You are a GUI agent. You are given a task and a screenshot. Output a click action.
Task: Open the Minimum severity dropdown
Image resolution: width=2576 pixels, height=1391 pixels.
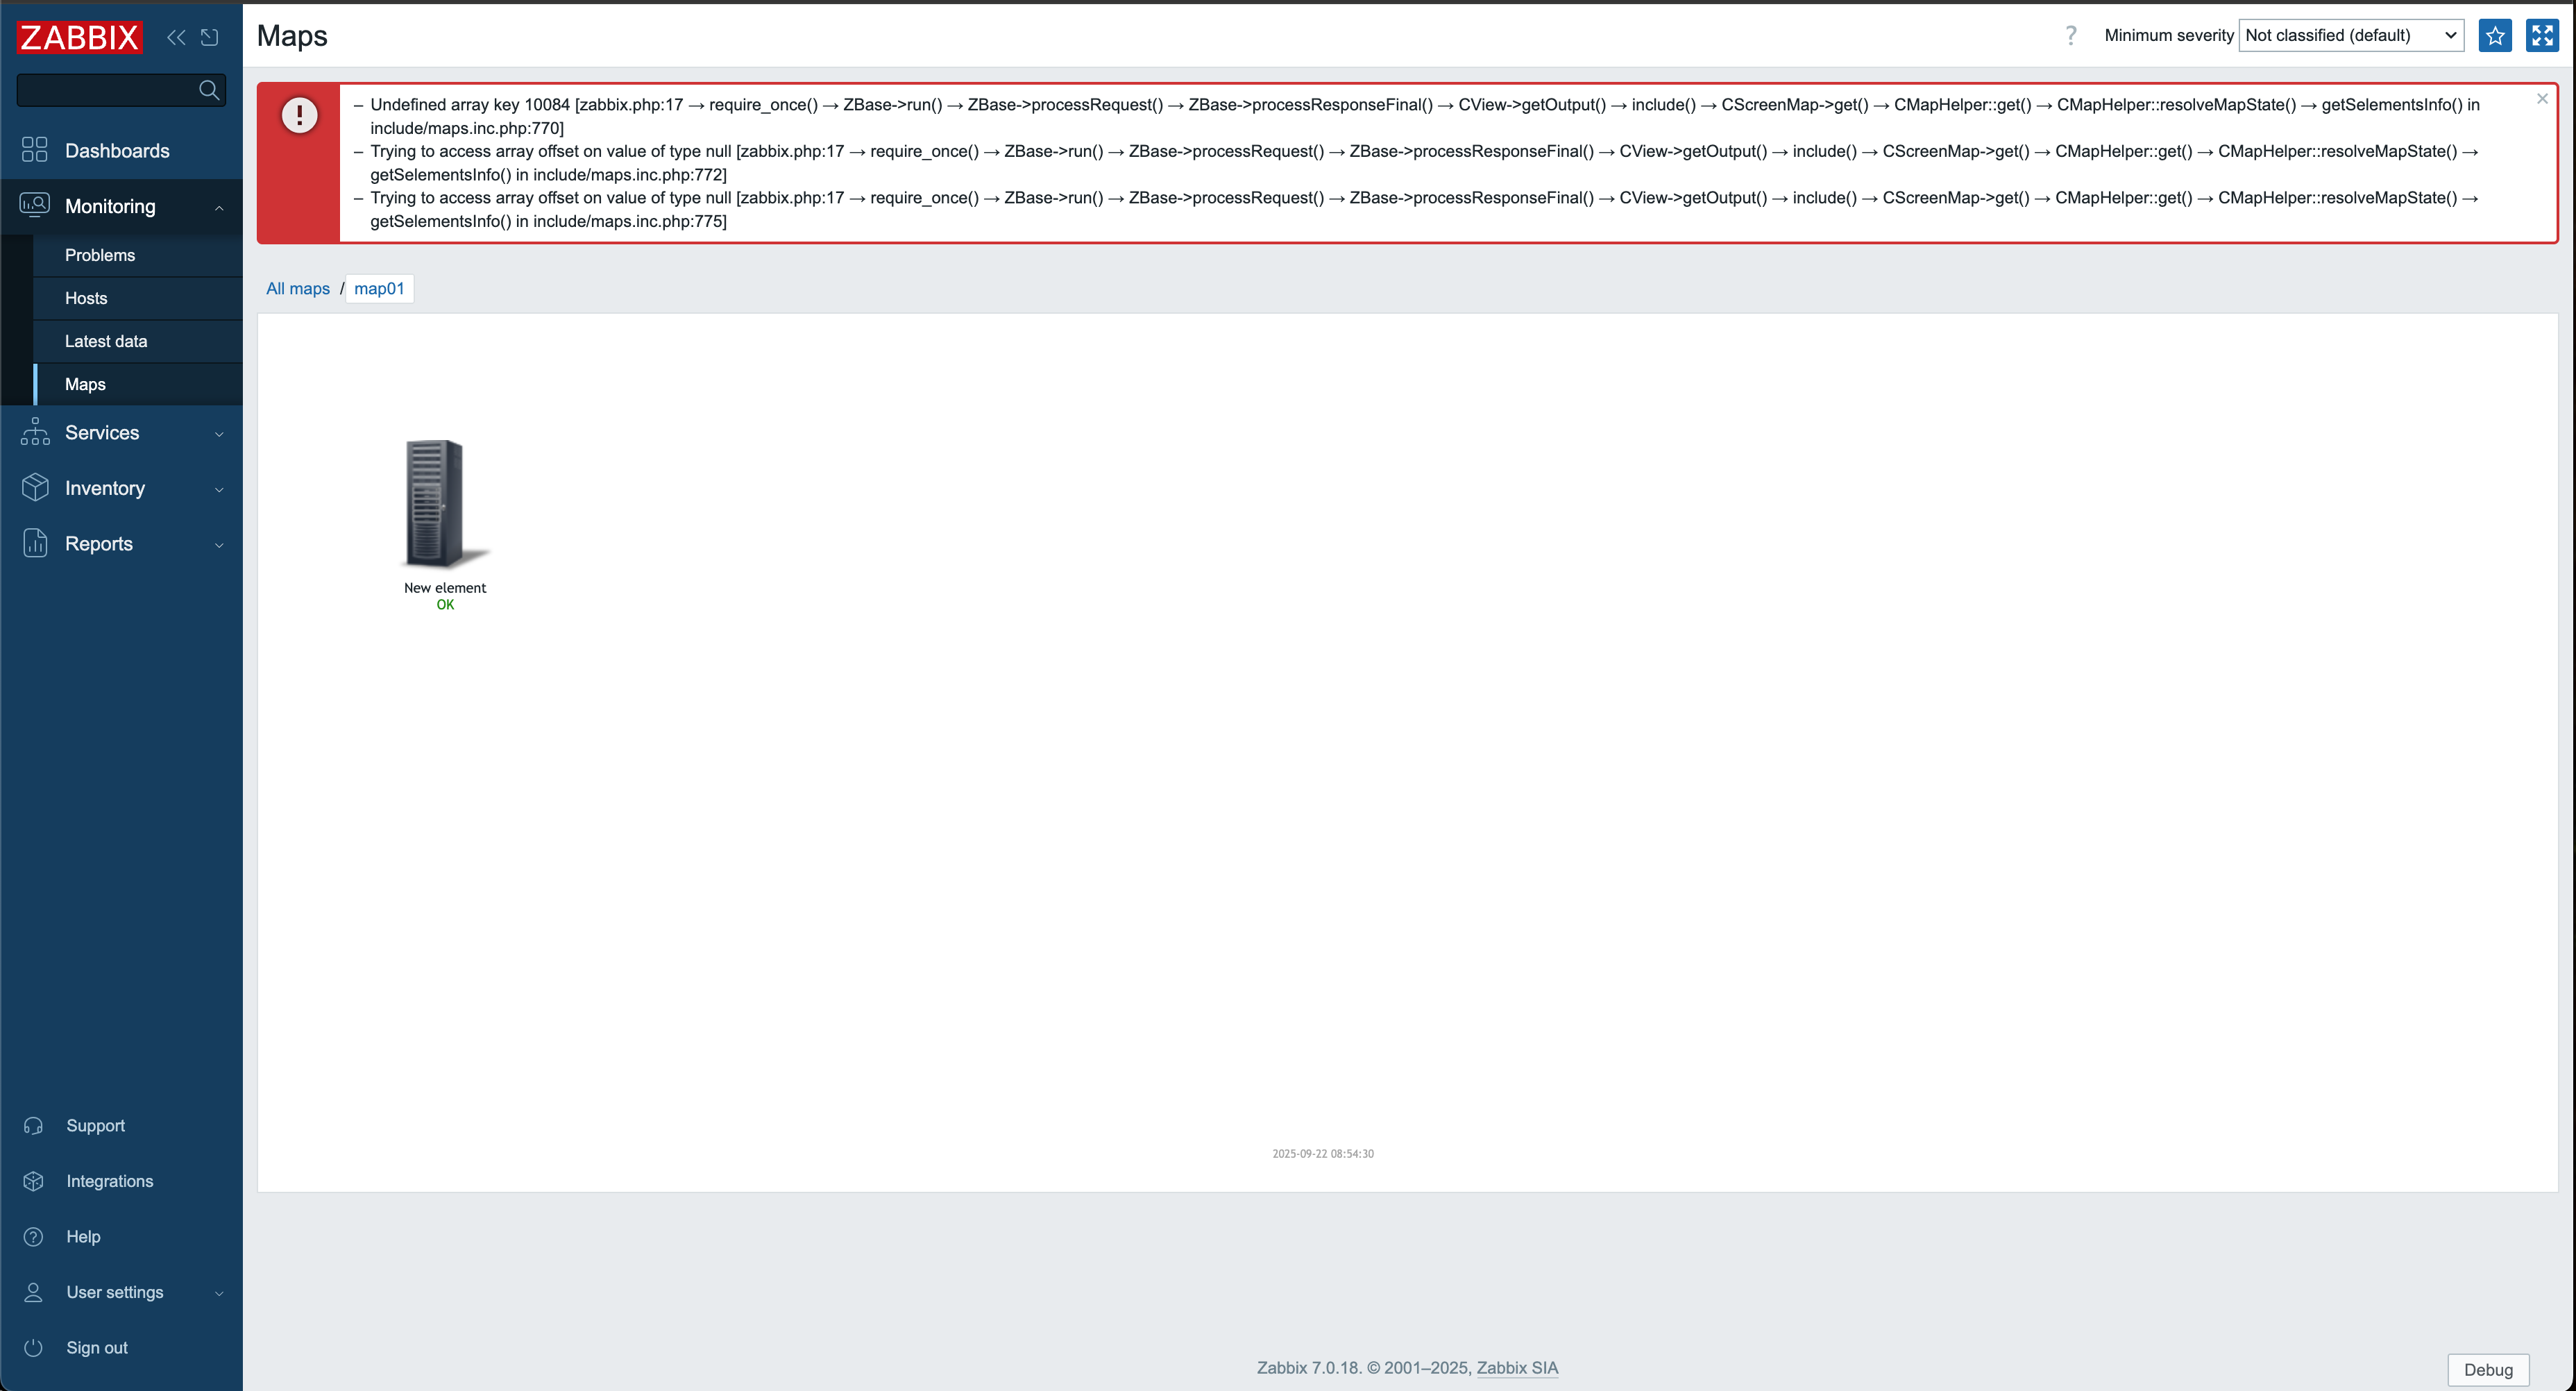point(2351,35)
